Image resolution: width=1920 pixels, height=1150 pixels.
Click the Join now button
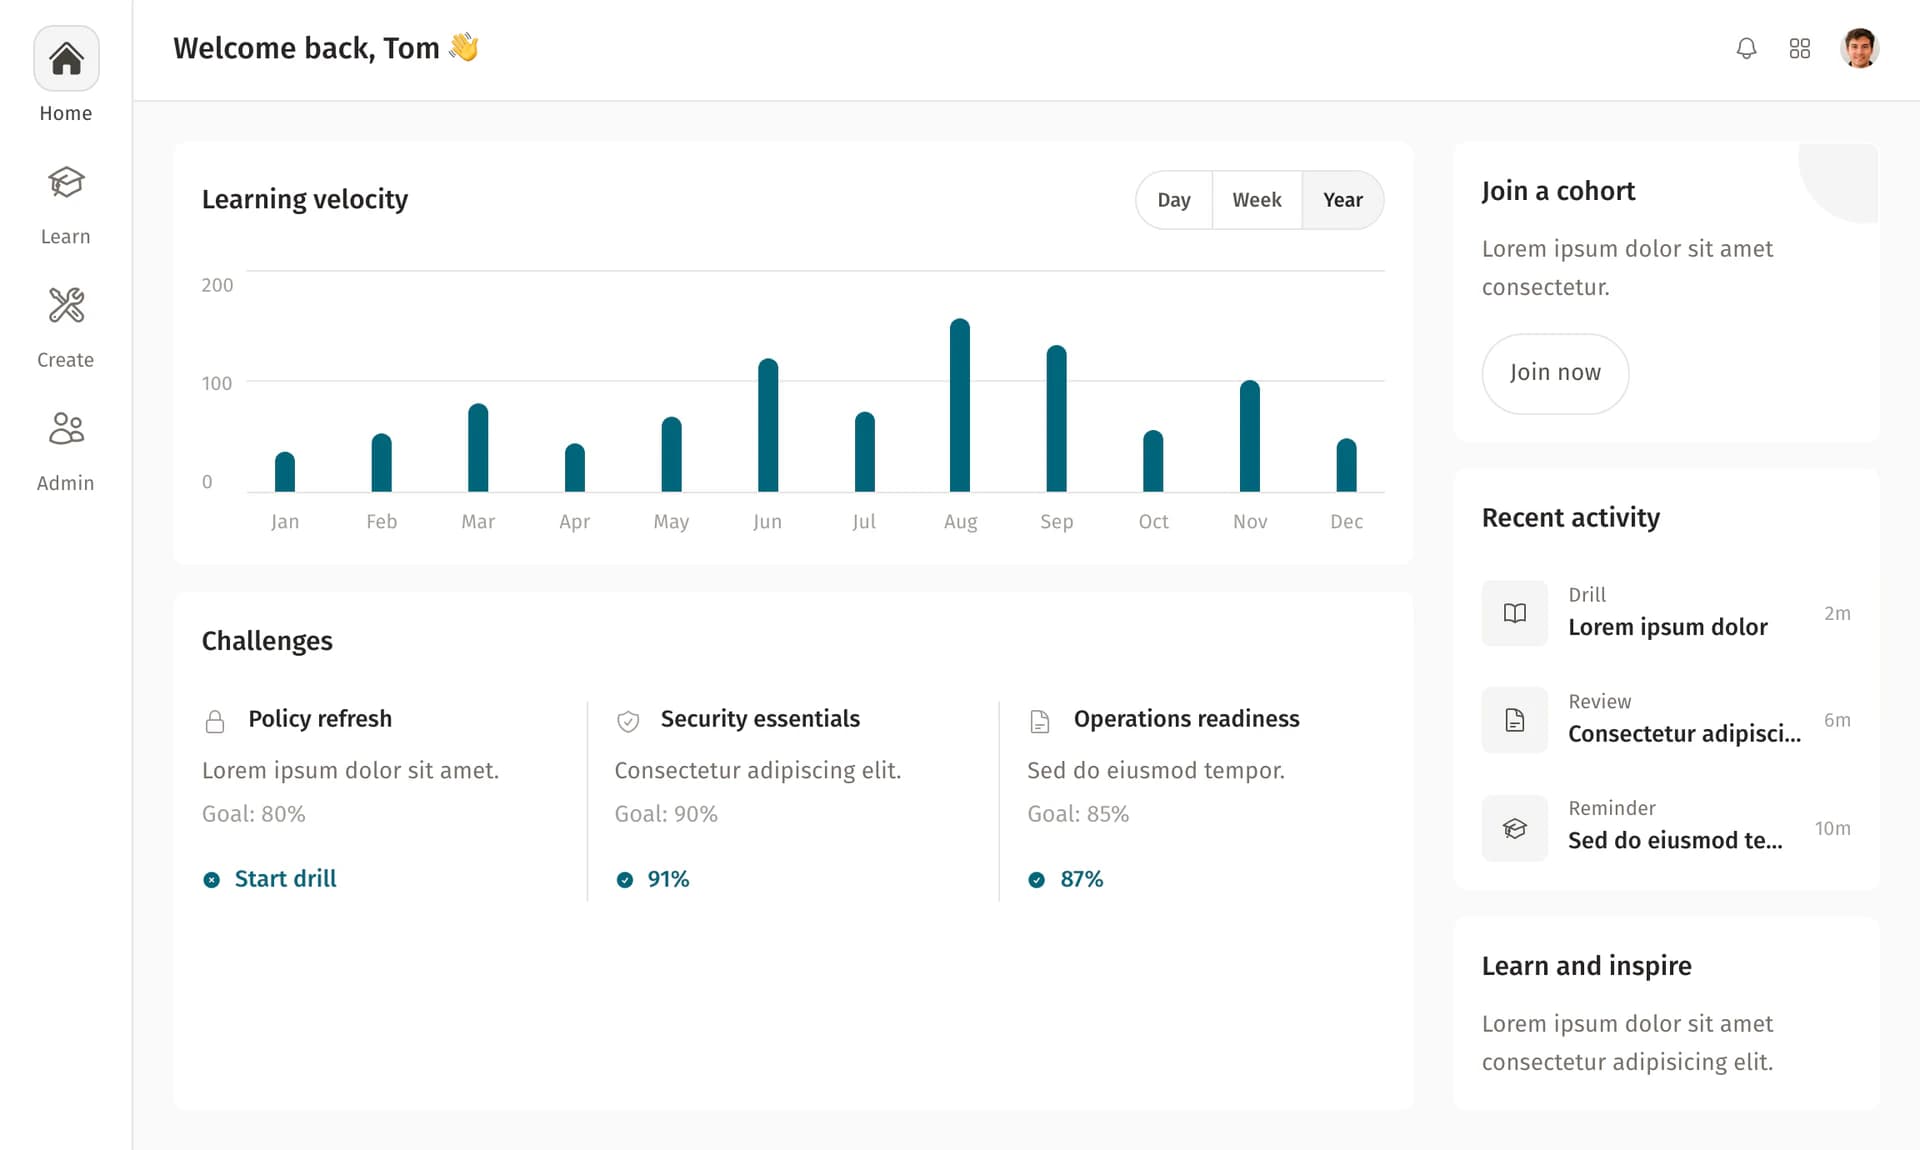coord(1554,373)
